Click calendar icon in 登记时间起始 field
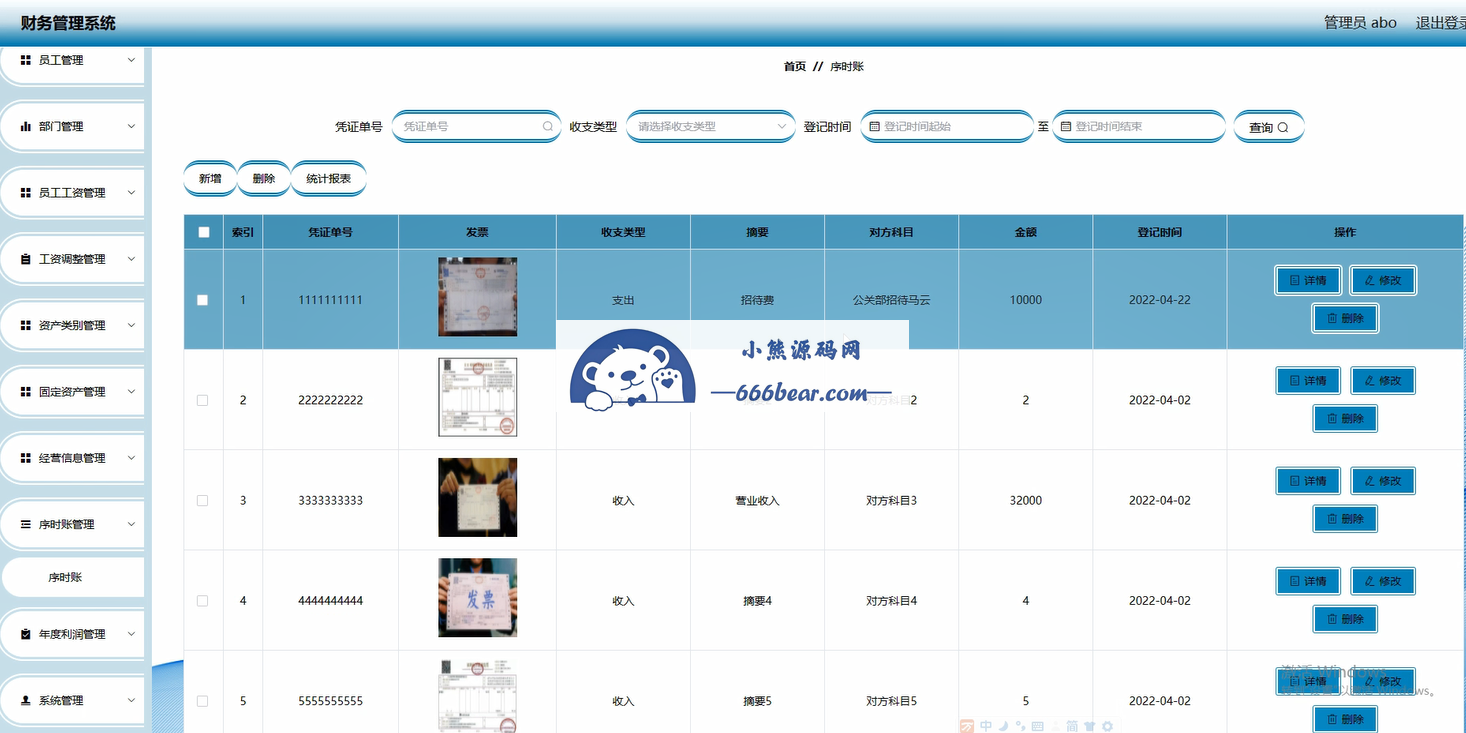Viewport: 1466px width, 733px height. pos(874,127)
